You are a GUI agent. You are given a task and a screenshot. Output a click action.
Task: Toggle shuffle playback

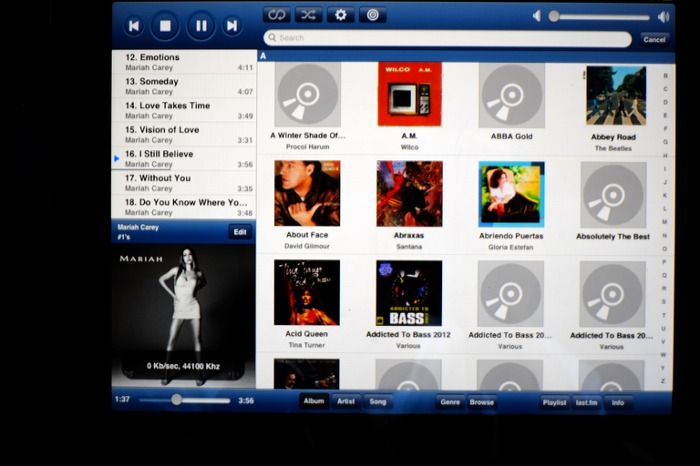(x=308, y=15)
